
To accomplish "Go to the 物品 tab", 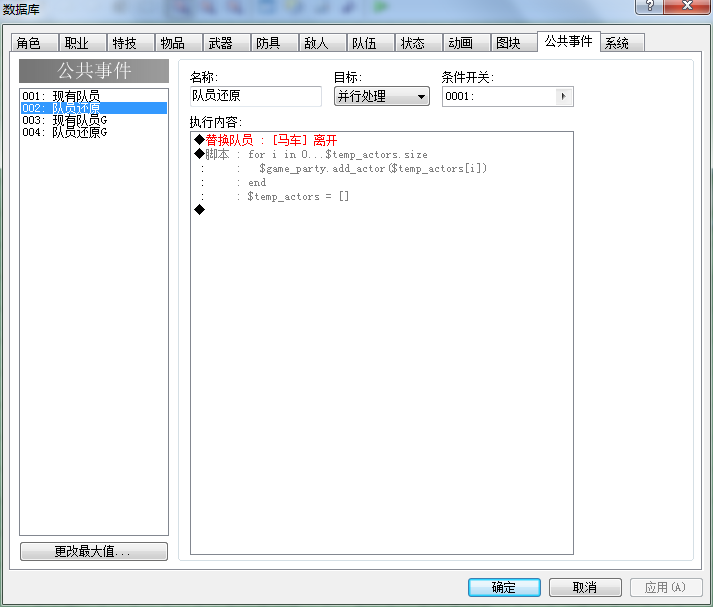I will tap(179, 43).
